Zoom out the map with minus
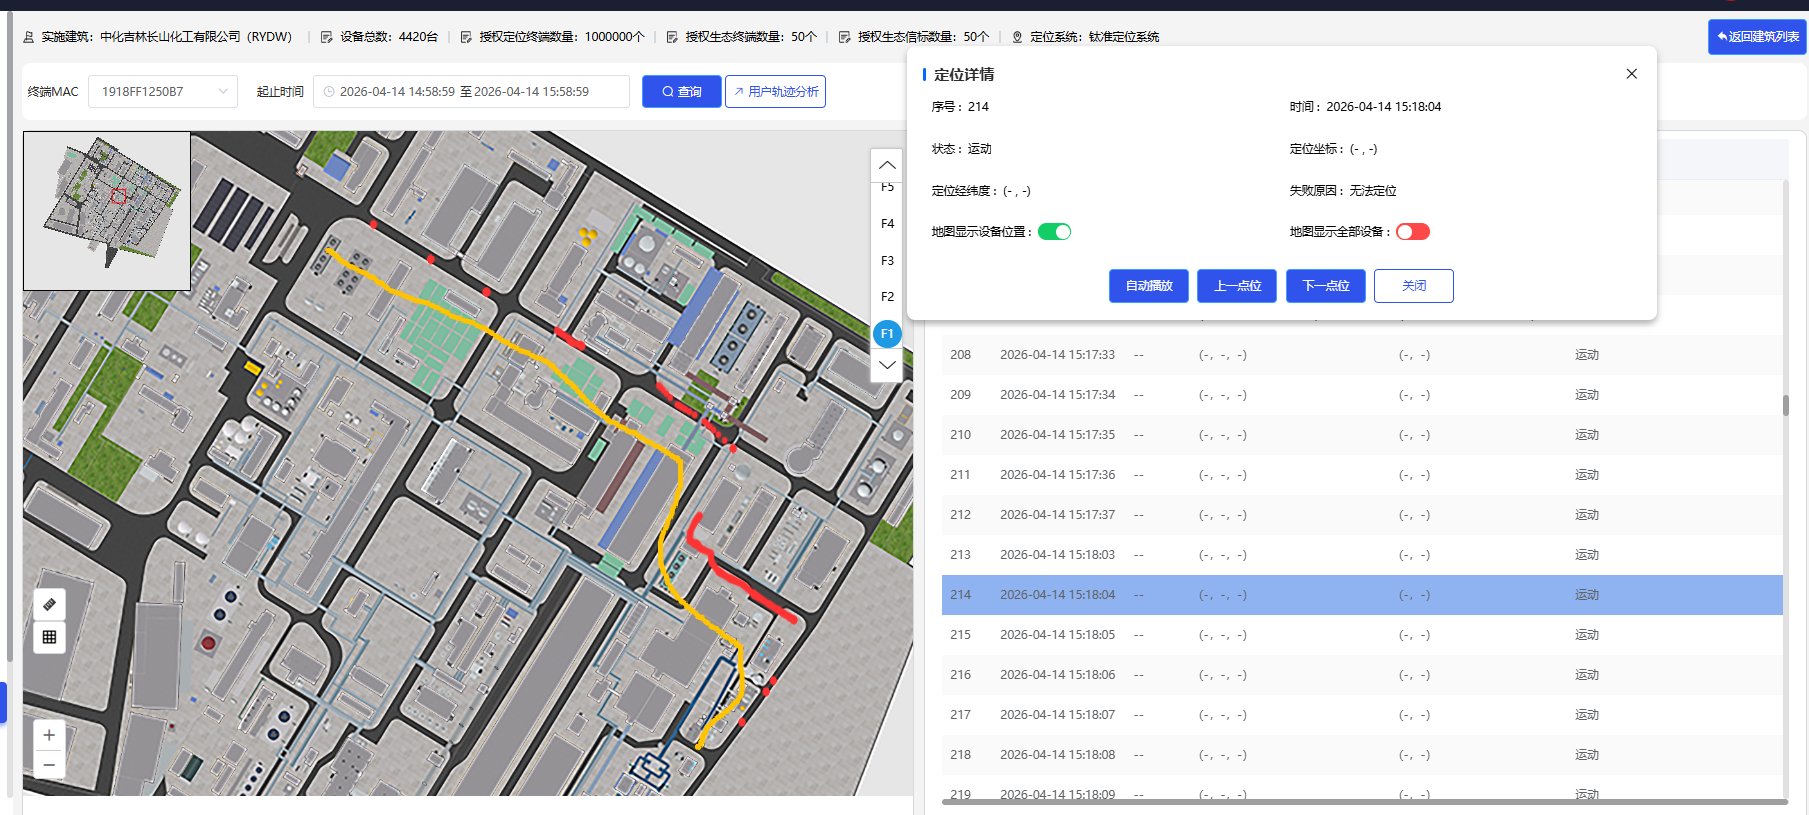The width and height of the screenshot is (1809, 815). (49, 765)
